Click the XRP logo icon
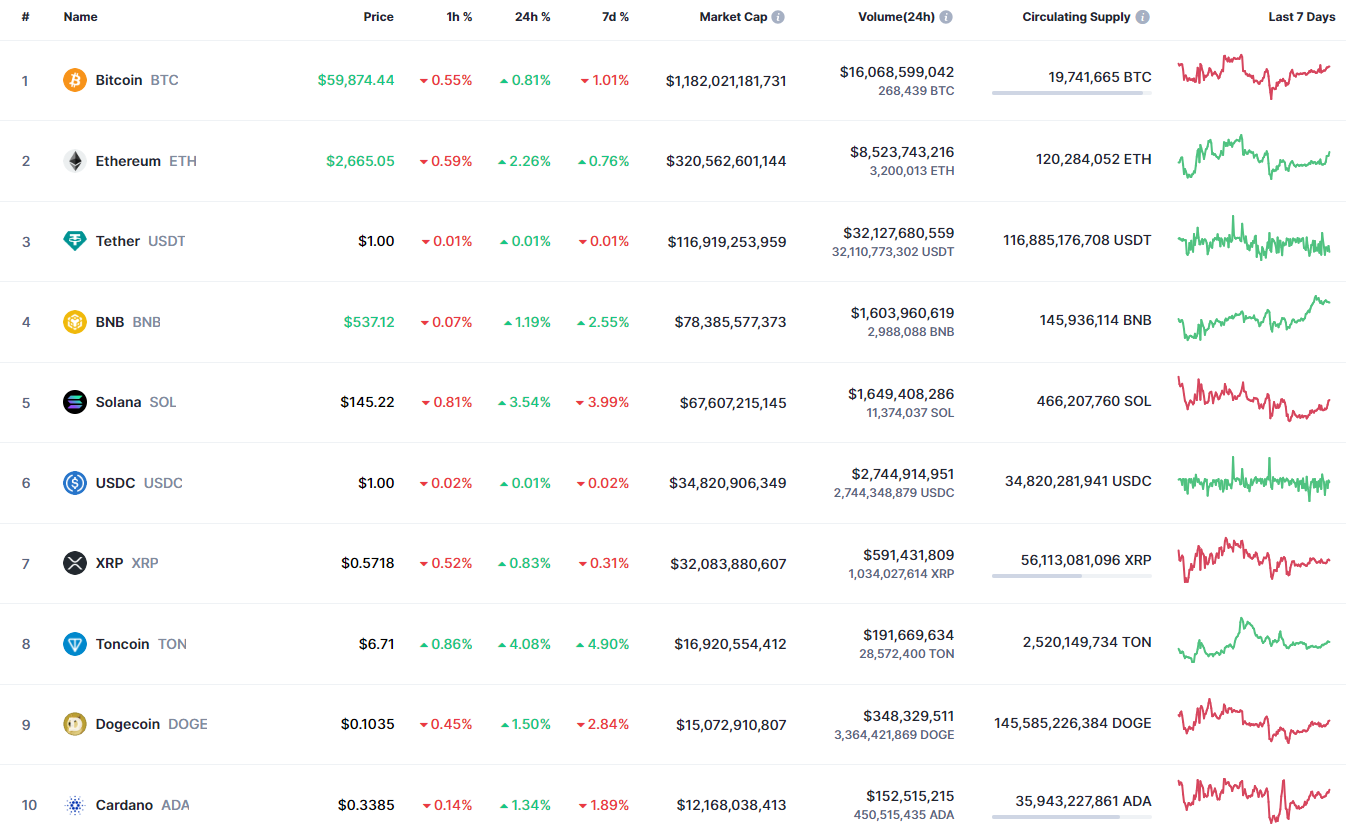Viewport: 1357px width, 832px height. pyautogui.click(x=75, y=563)
